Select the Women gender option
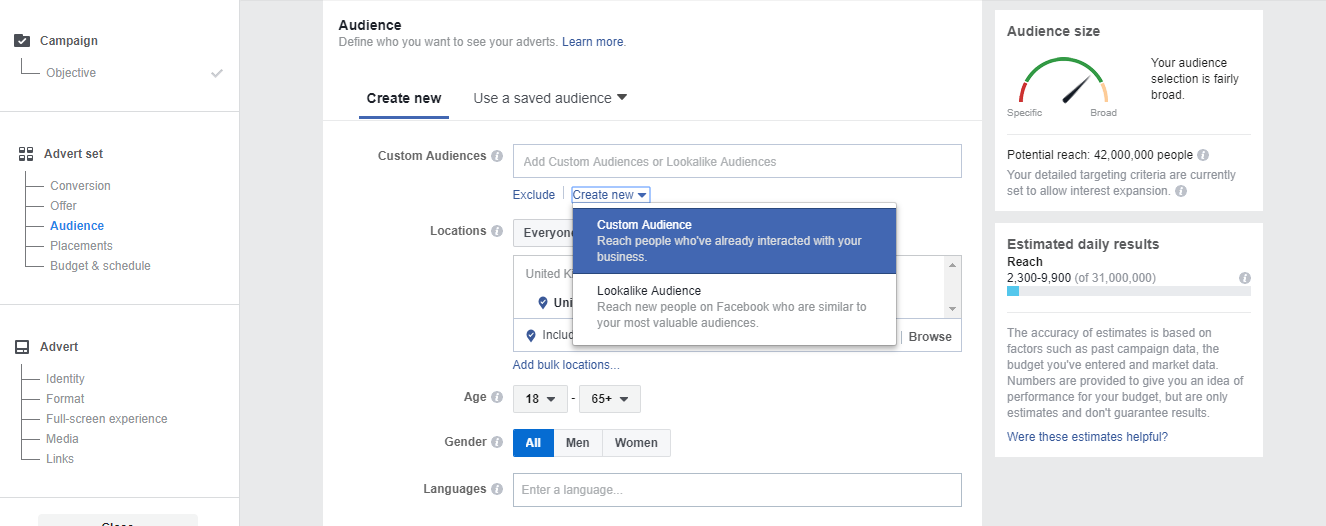Screen dimensions: 1326x526 (636, 443)
